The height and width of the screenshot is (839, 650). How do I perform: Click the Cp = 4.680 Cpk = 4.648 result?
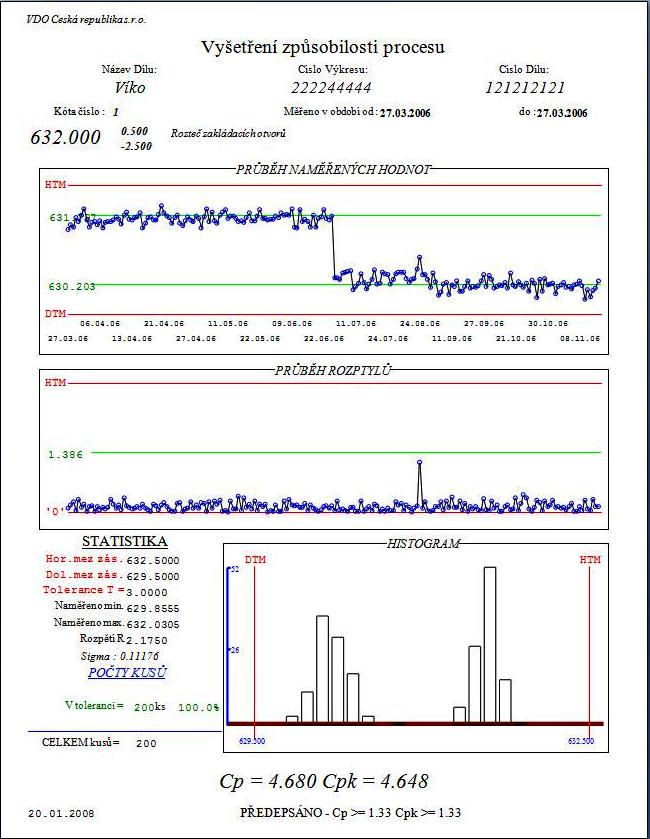pyautogui.click(x=324, y=781)
